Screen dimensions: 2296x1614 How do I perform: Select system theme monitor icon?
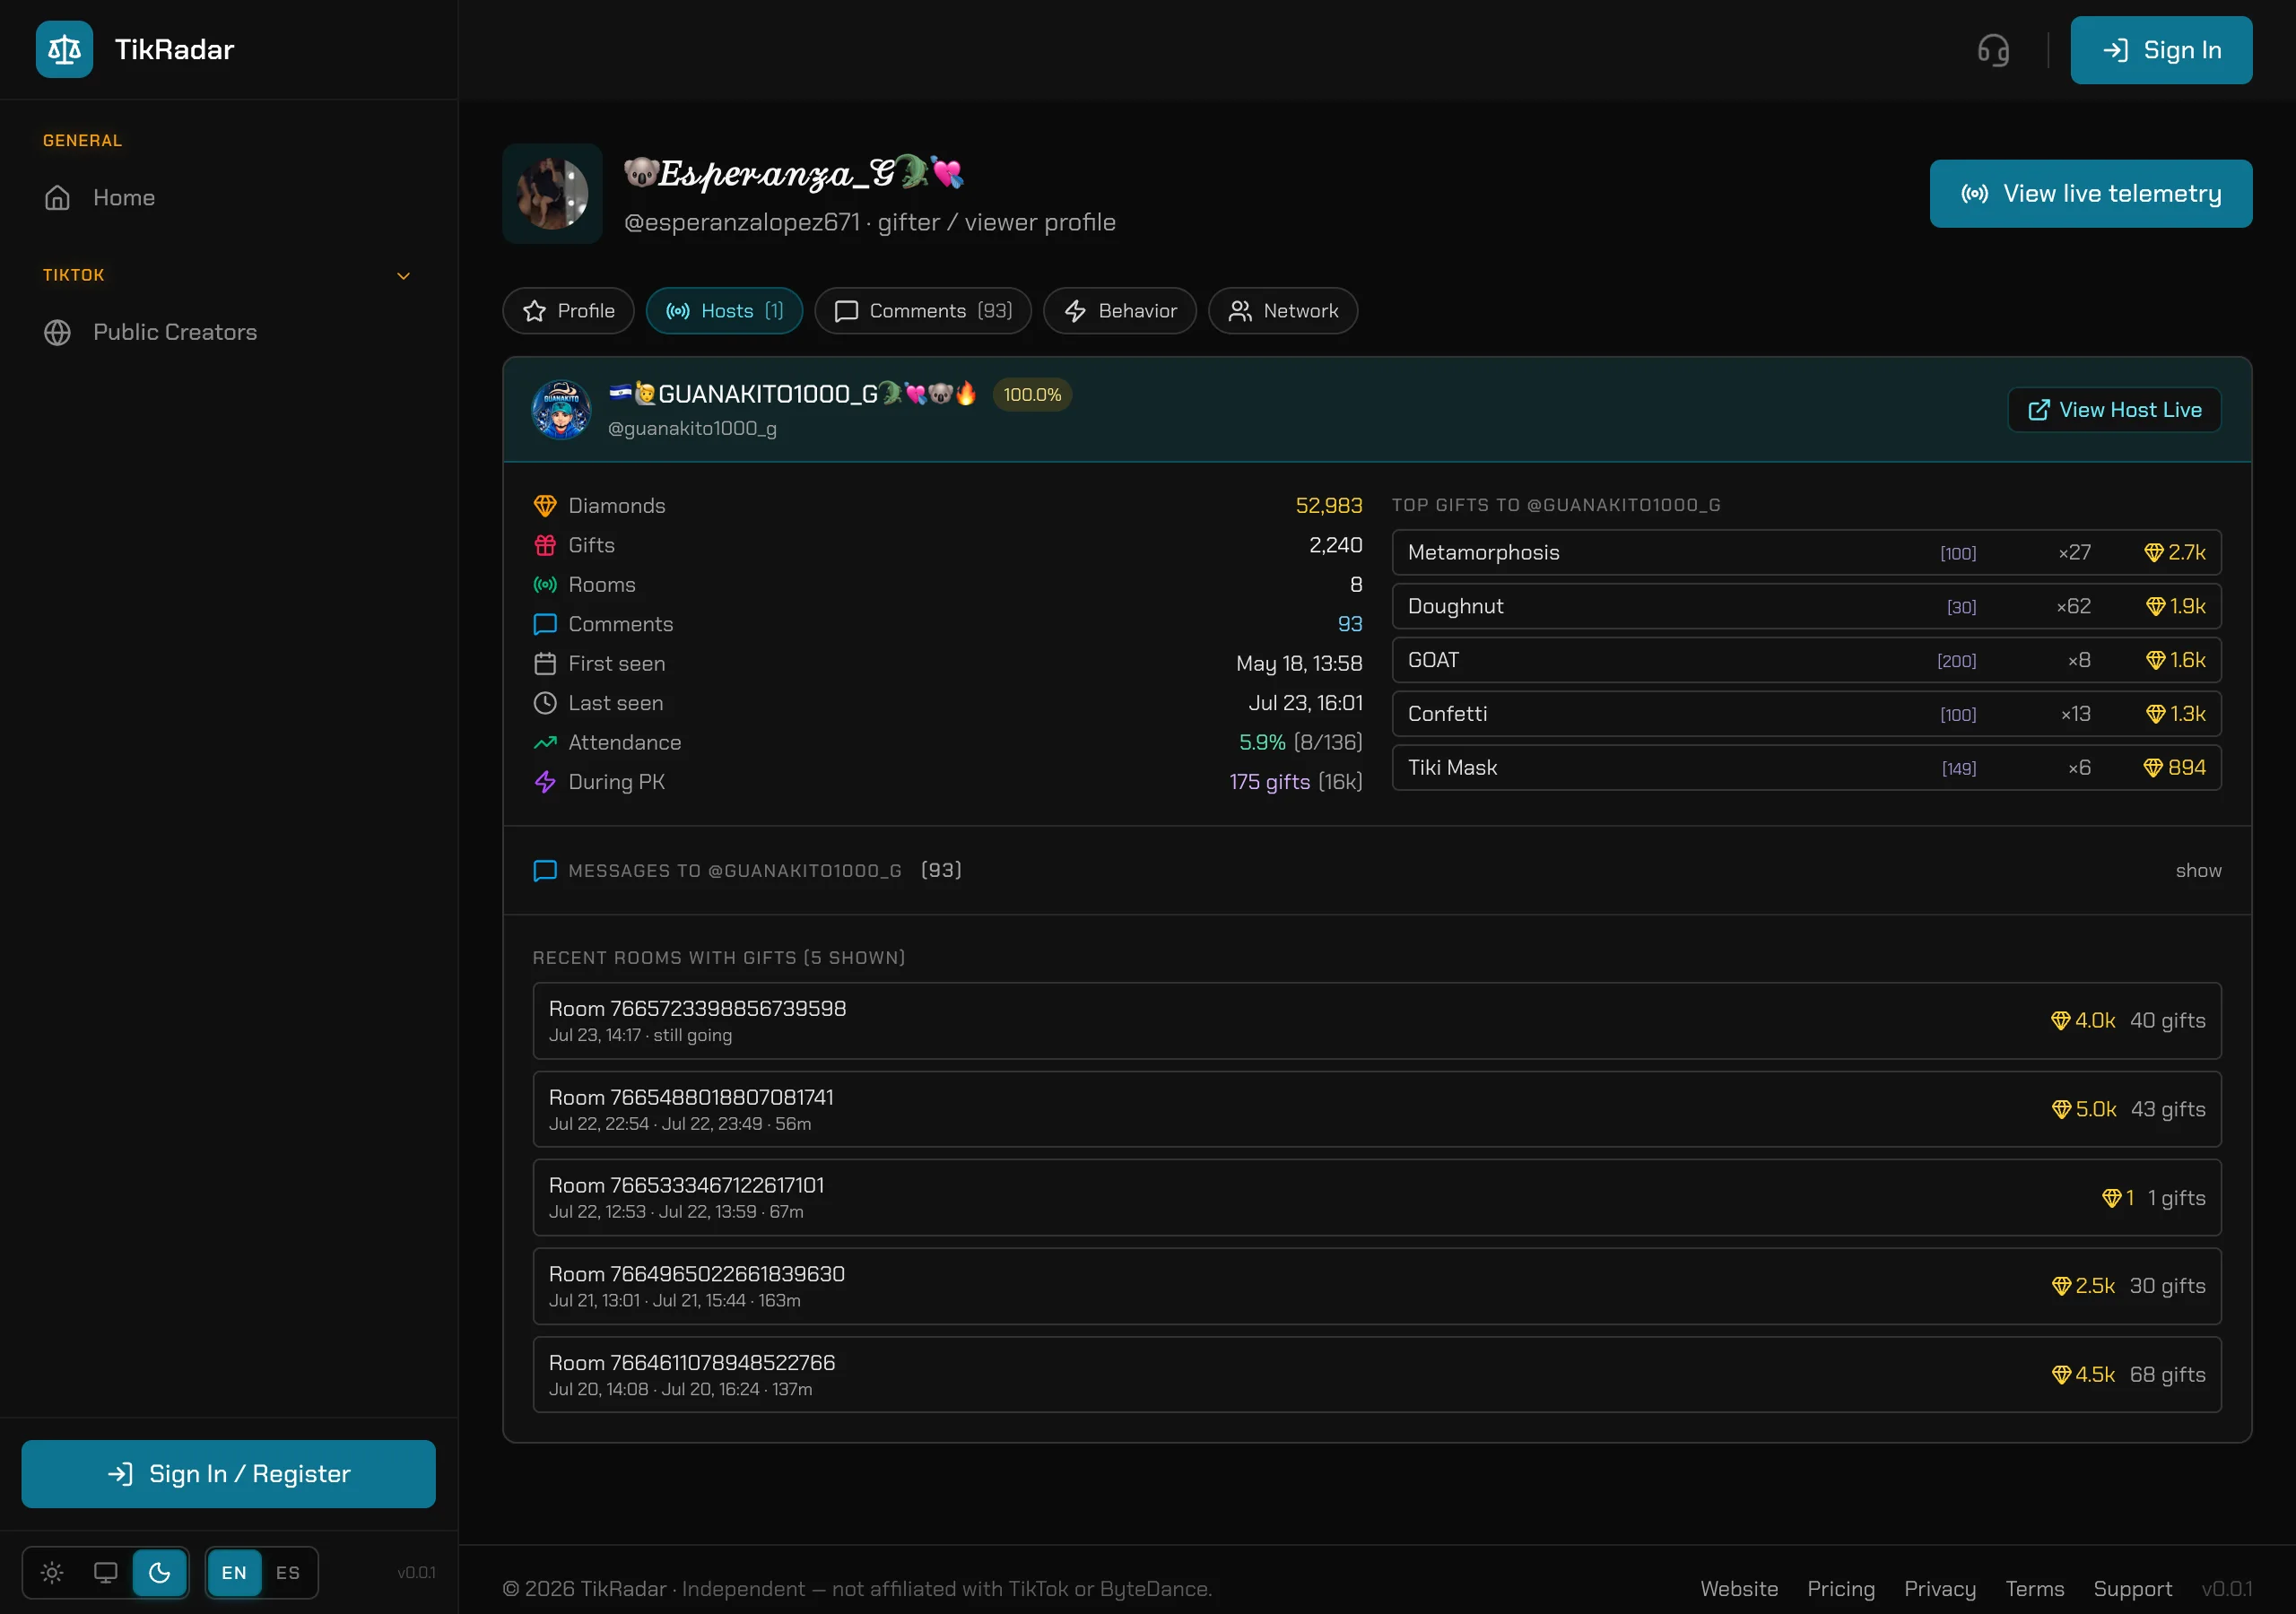click(x=106, y=1573)
